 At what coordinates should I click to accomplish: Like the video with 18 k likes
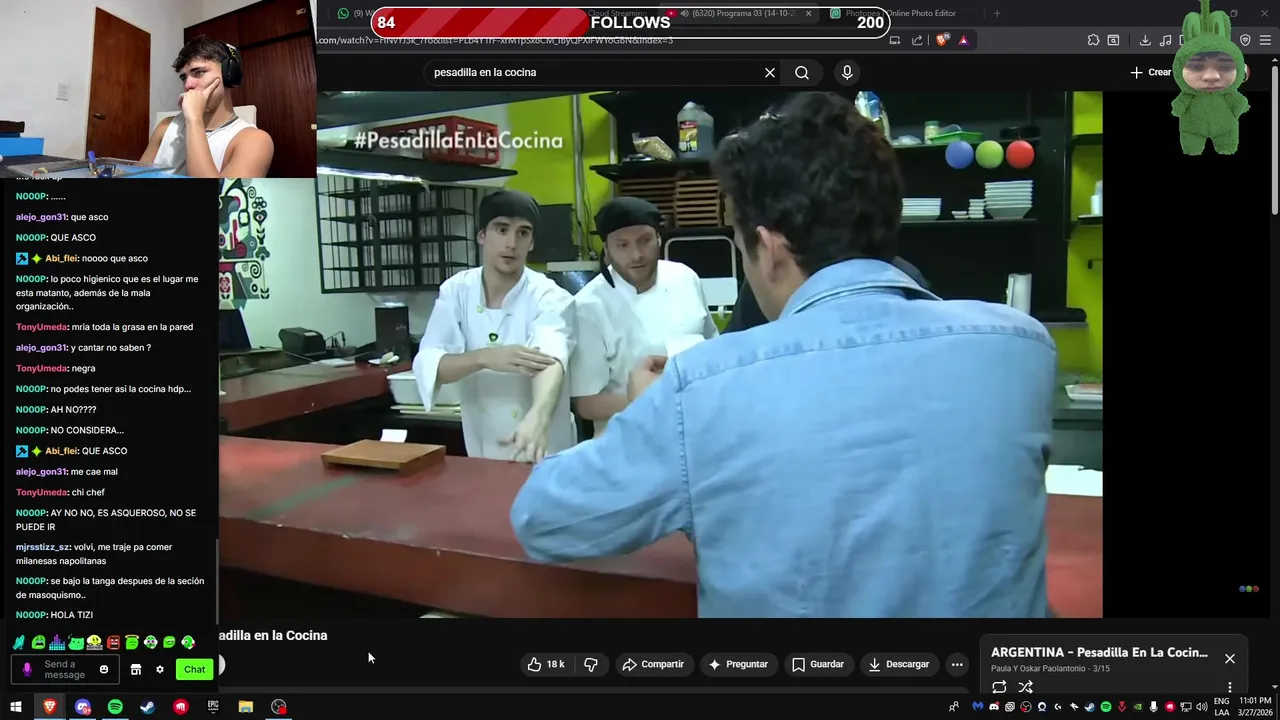click(546, 664)
